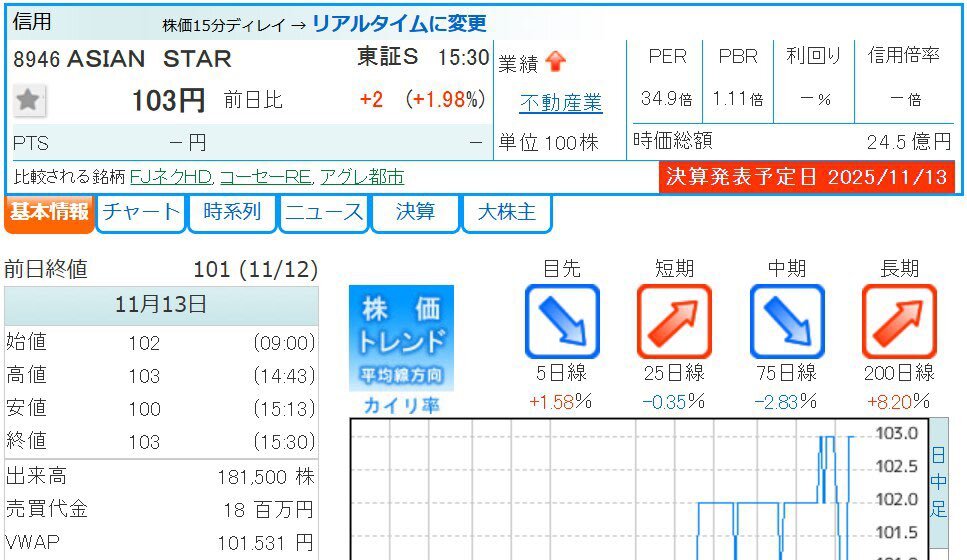Viewport: 967px width, 560px height.
Task: Click the 出来高 181,500 株 value
Action: 266,477
